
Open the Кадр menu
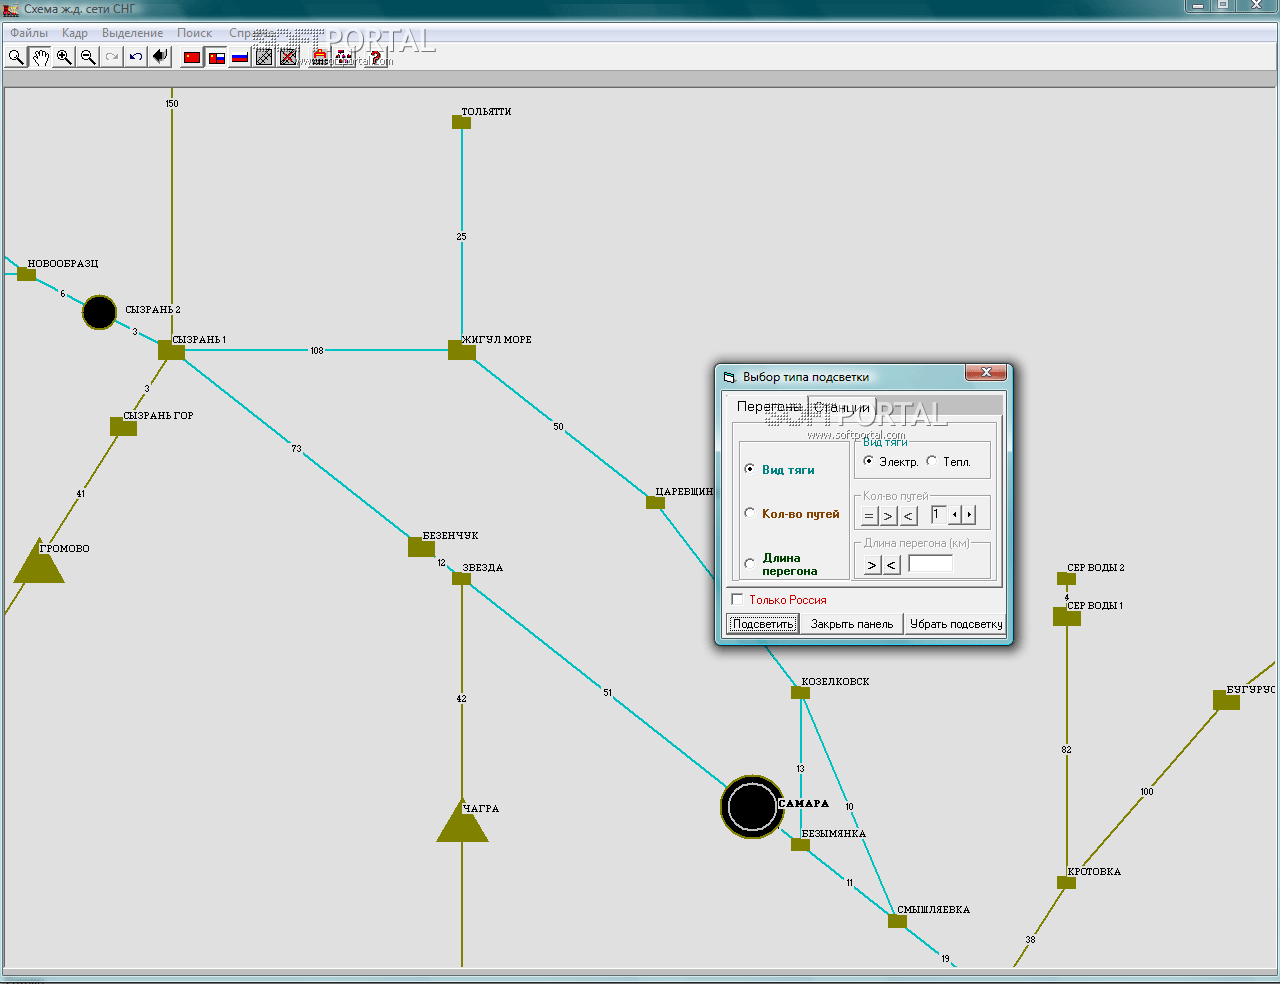tap(75, 33)
